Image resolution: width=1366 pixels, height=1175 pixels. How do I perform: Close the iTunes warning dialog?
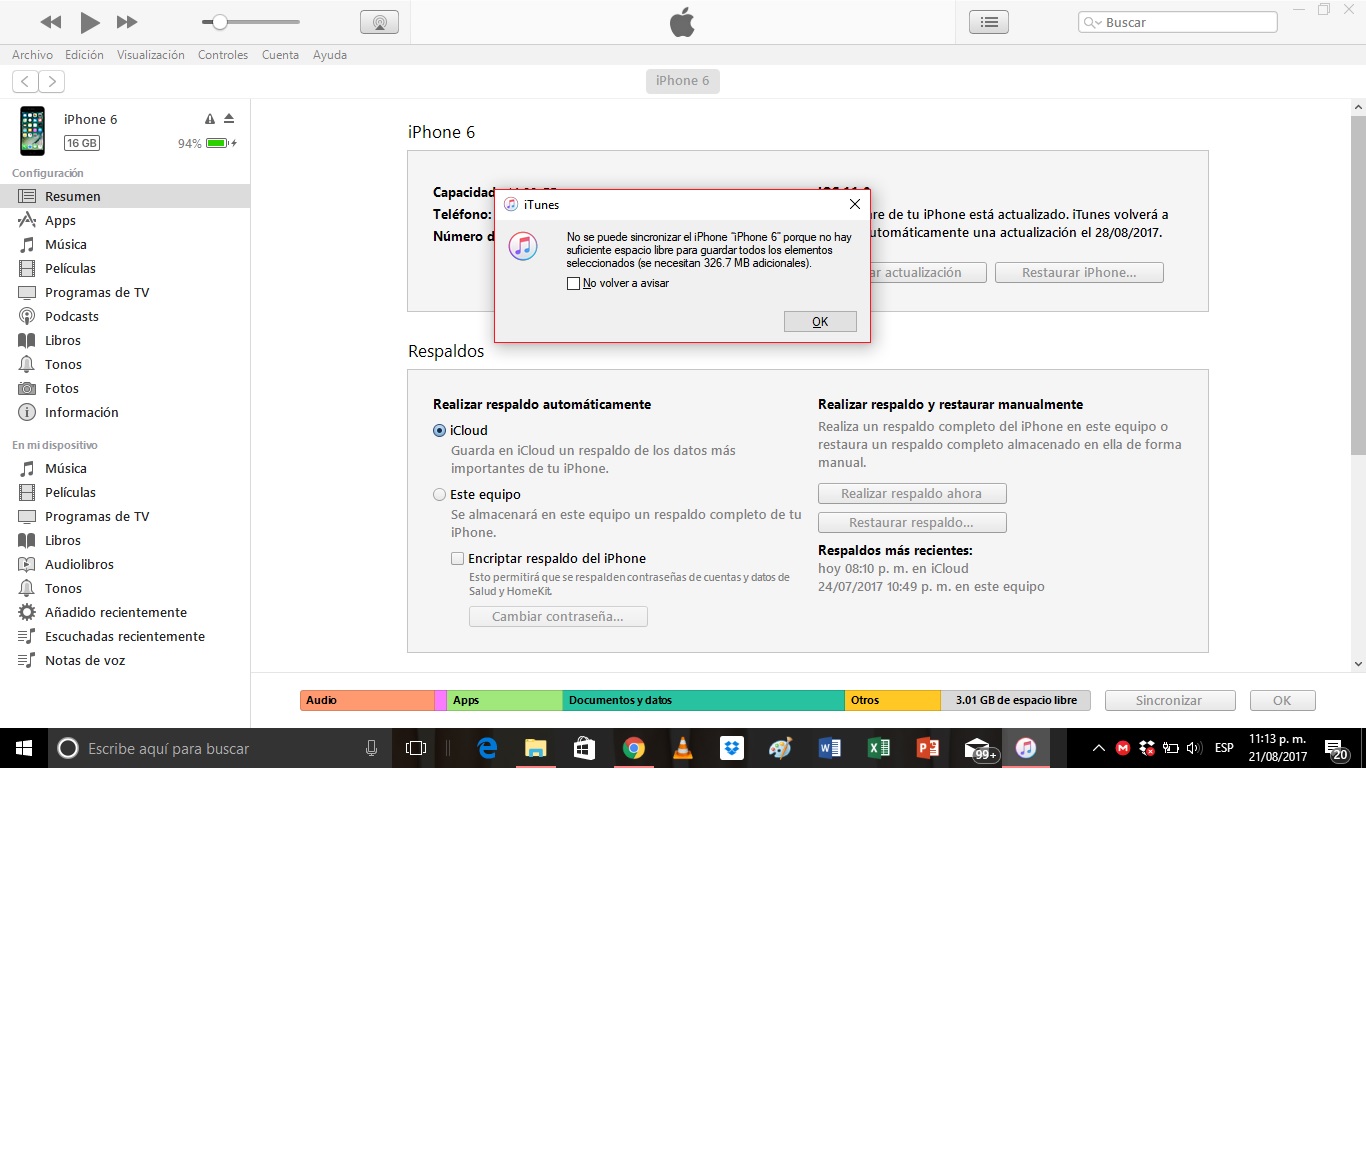[855, 204]
